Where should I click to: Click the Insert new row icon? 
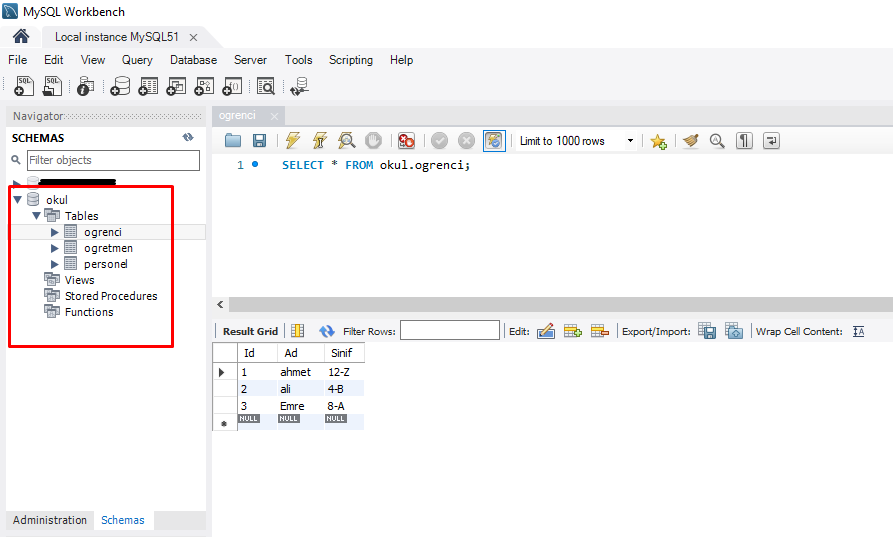click(x=573, y=331)
